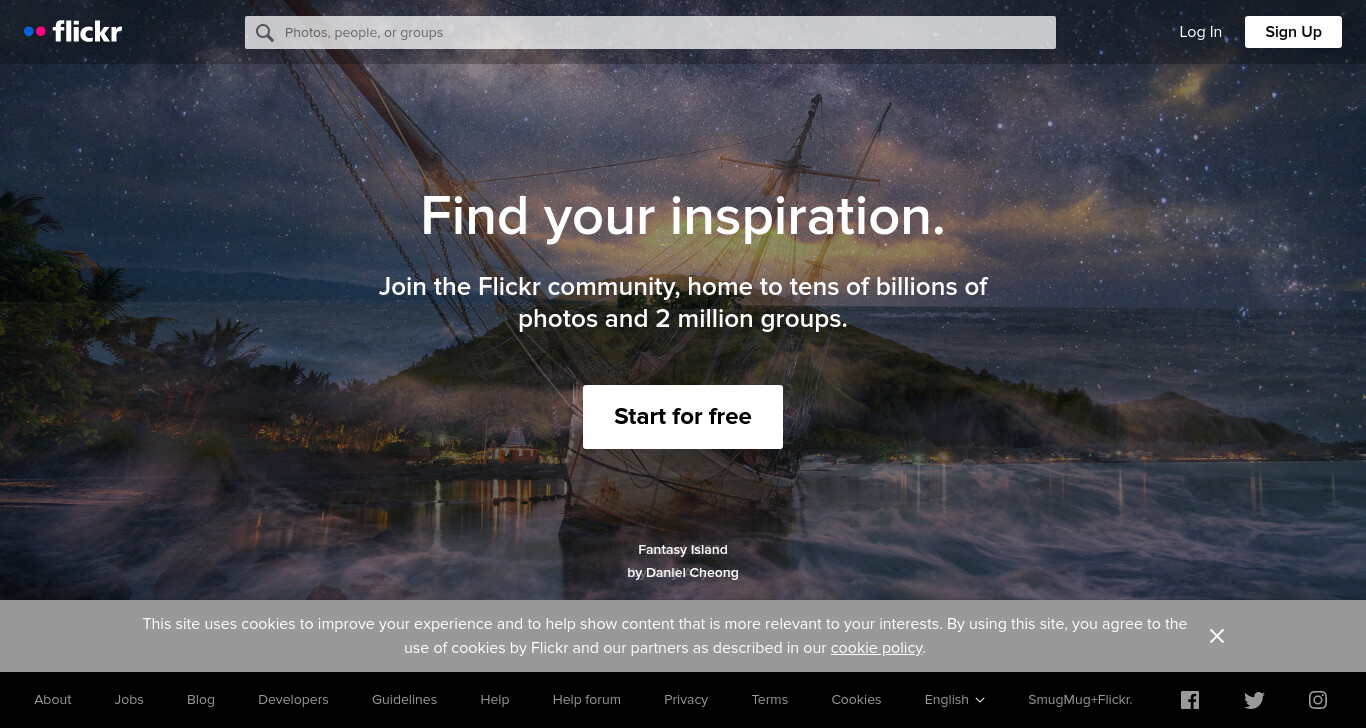Go to the About page
Image resolution: width=1366 pixels, height=728 pixels.
coord(53,700)
